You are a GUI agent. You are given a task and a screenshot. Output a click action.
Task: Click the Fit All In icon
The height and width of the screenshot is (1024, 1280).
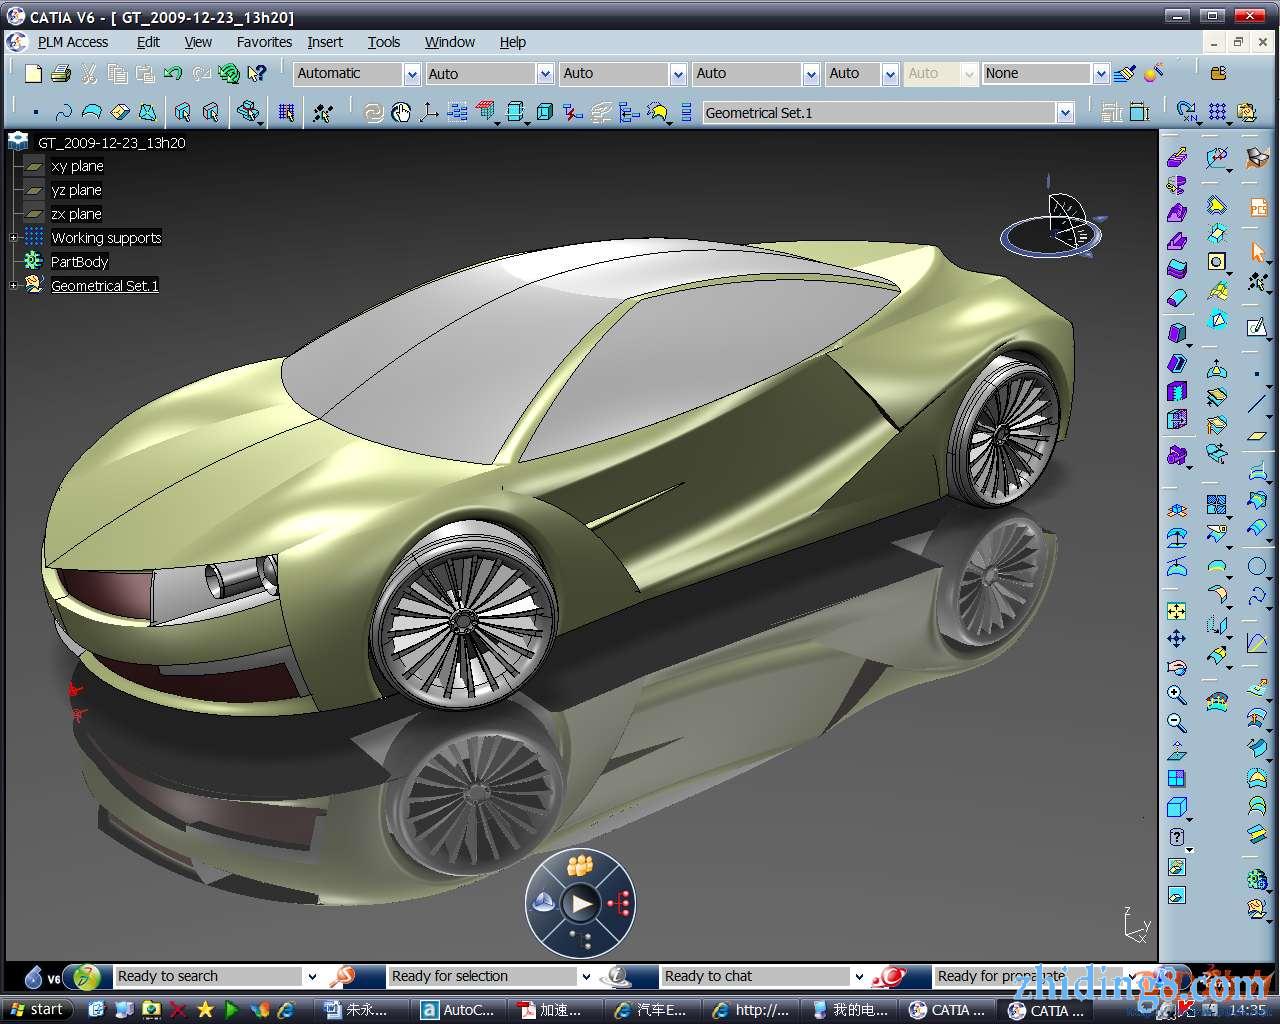tap(1176, 611)
